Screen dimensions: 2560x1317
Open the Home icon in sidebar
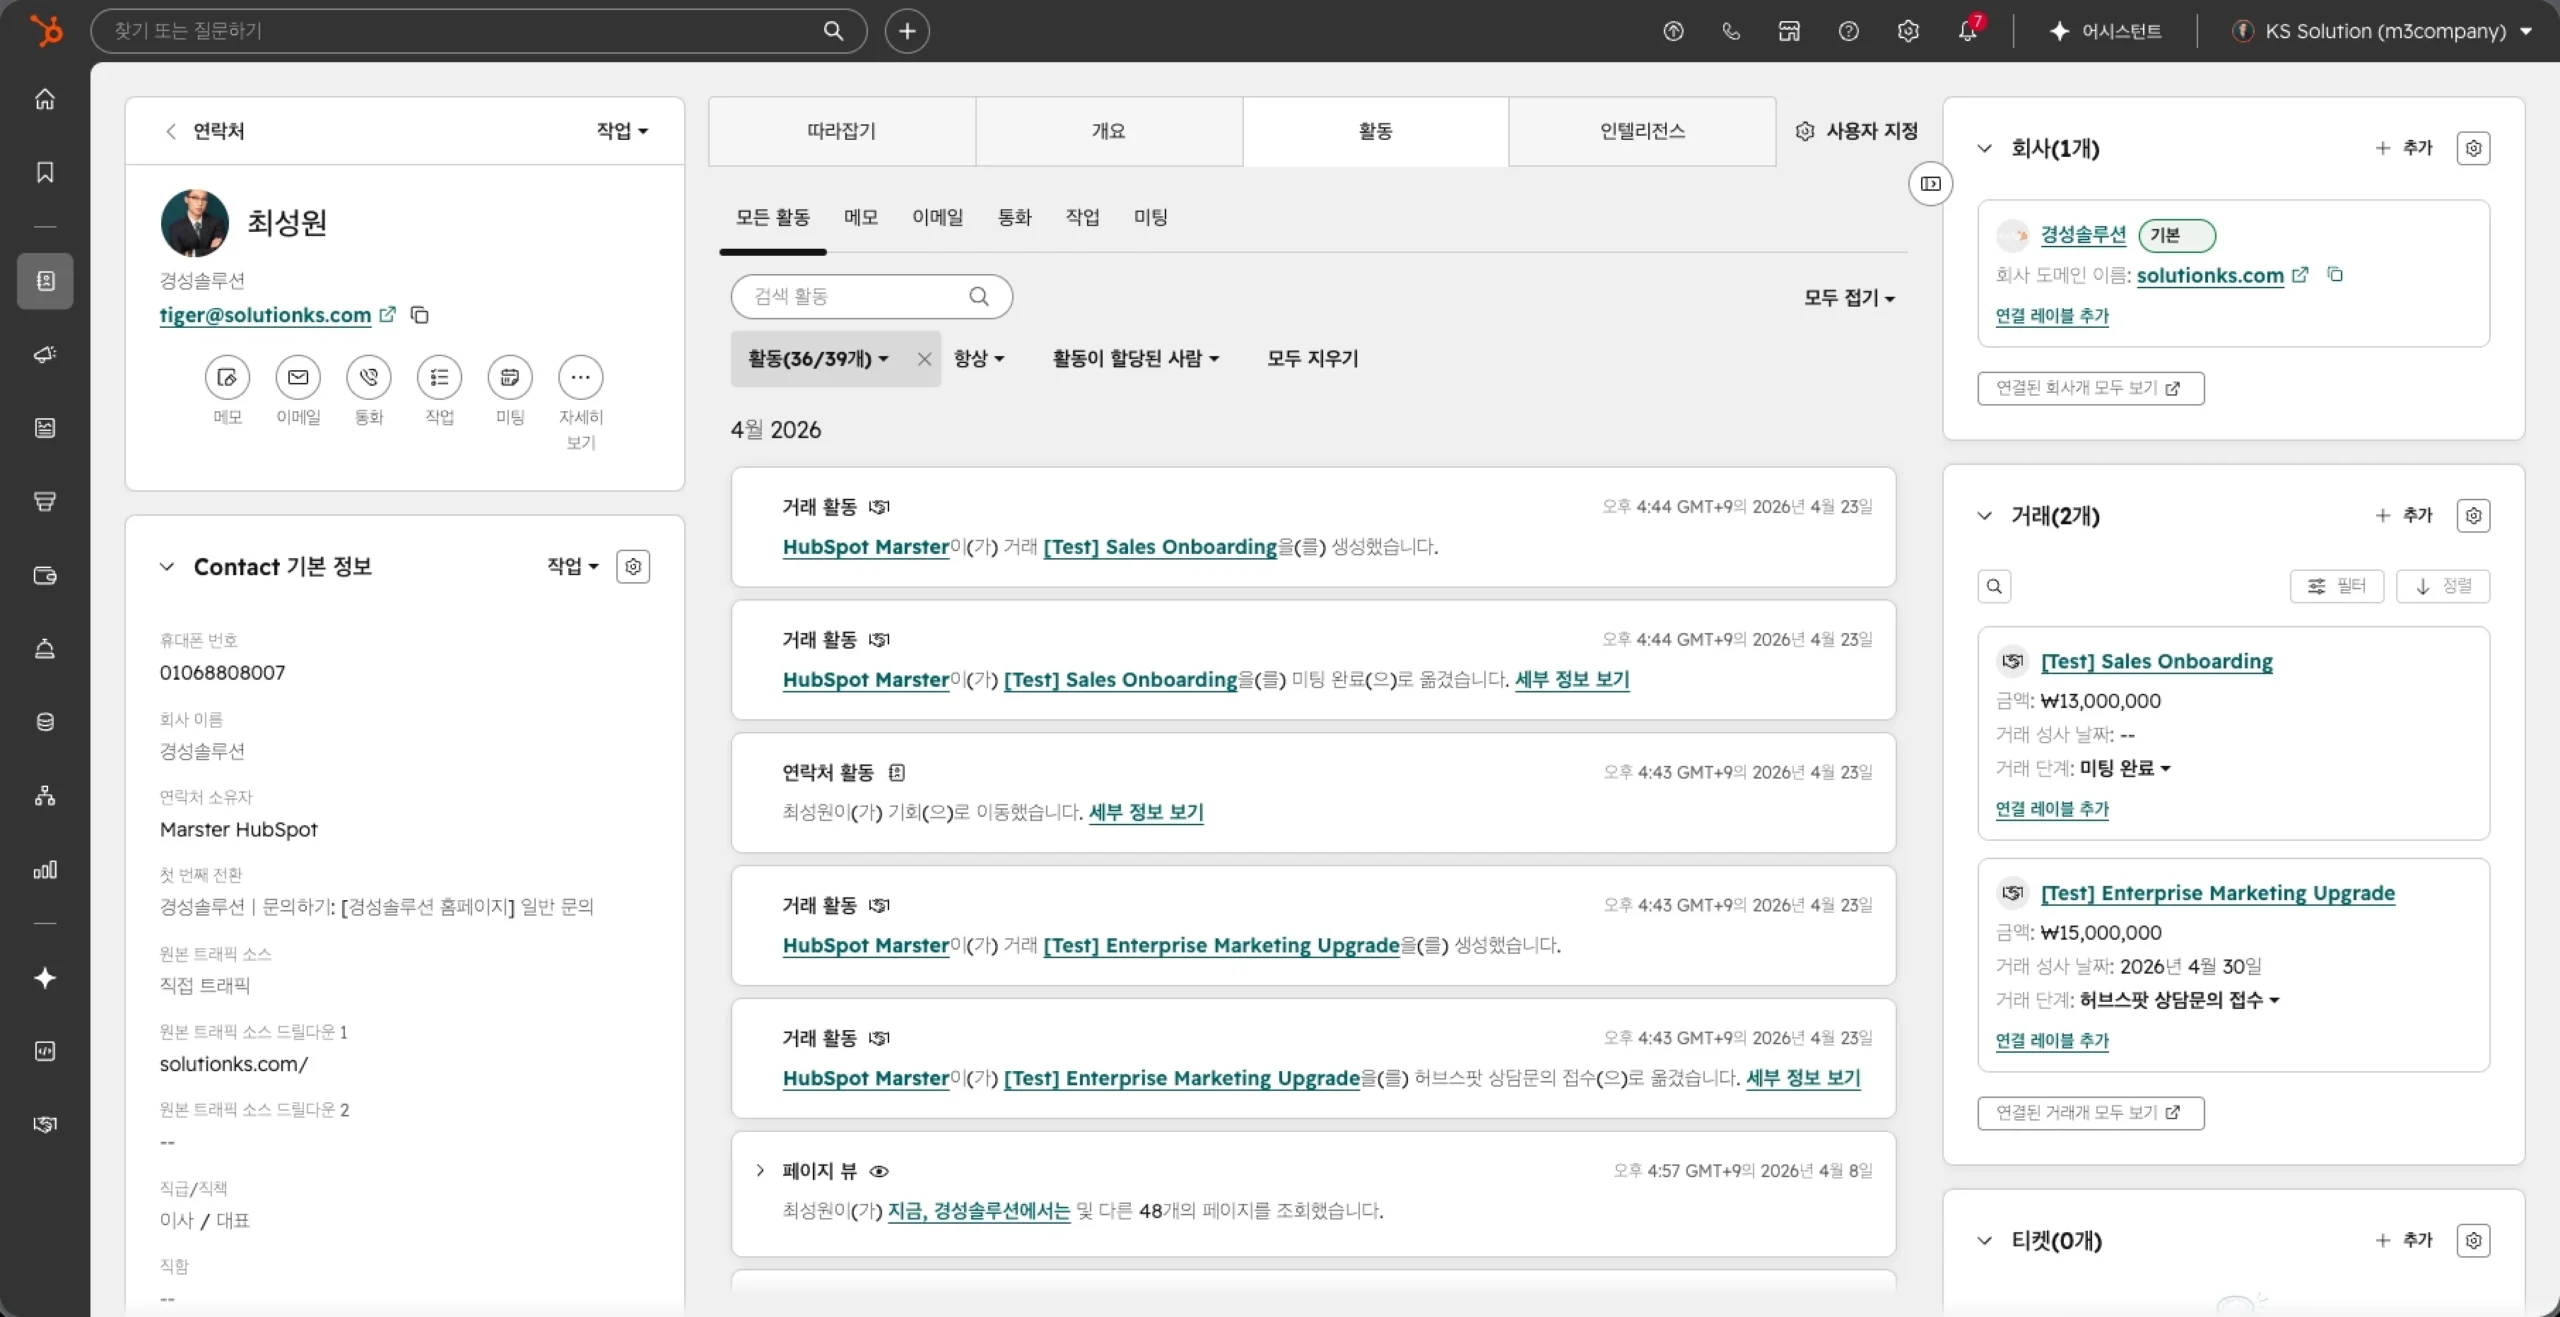pos(45,99)
